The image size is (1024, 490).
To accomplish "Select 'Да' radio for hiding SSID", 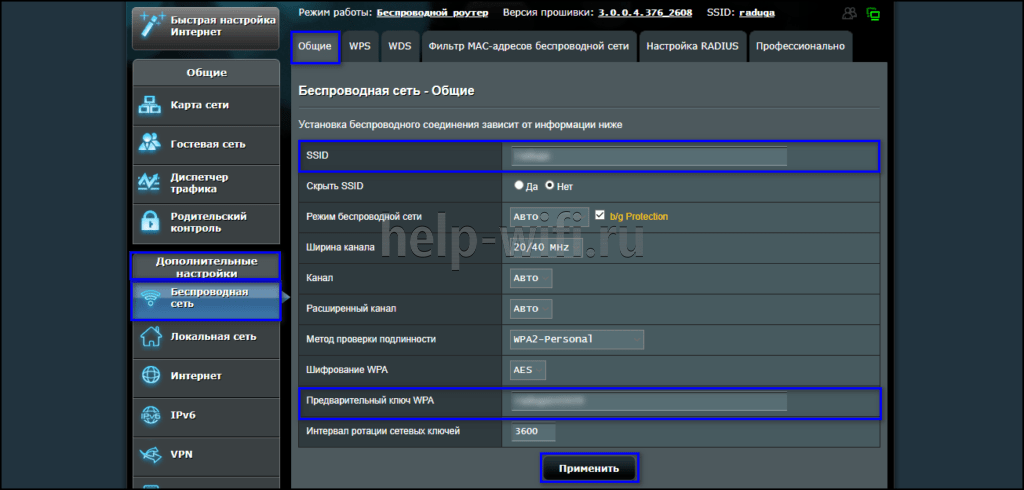I will tap(518, 186).
